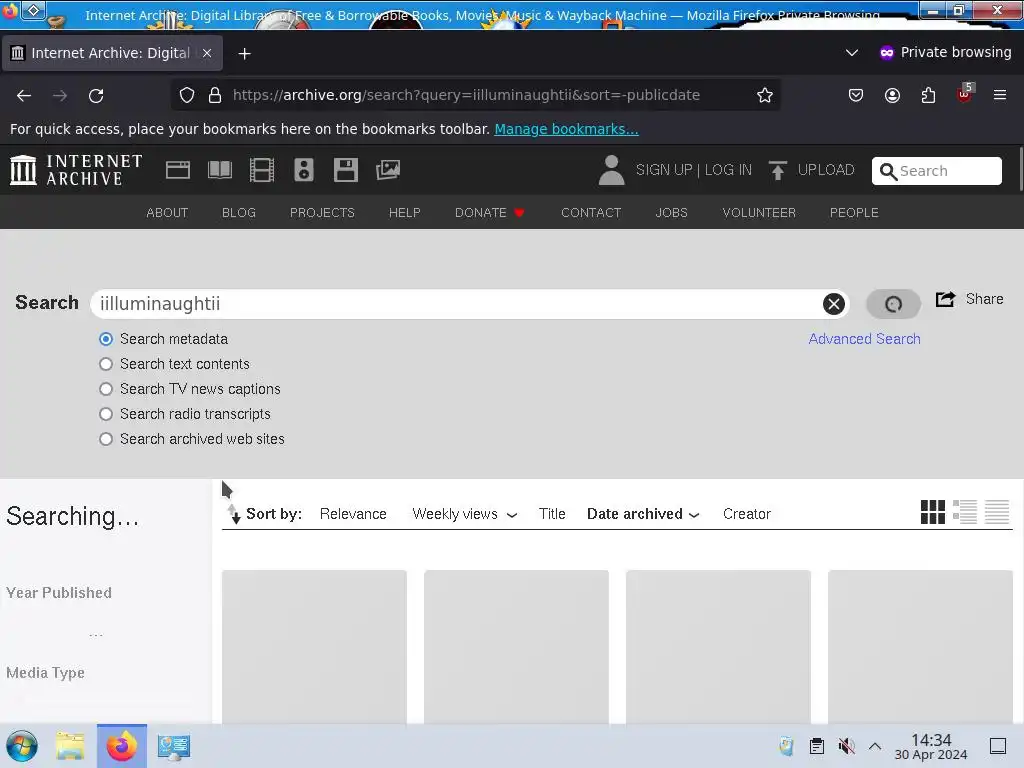Select Search radio transcripts option
Viewport: 1024px width, 768px height.
click(106, 414)
